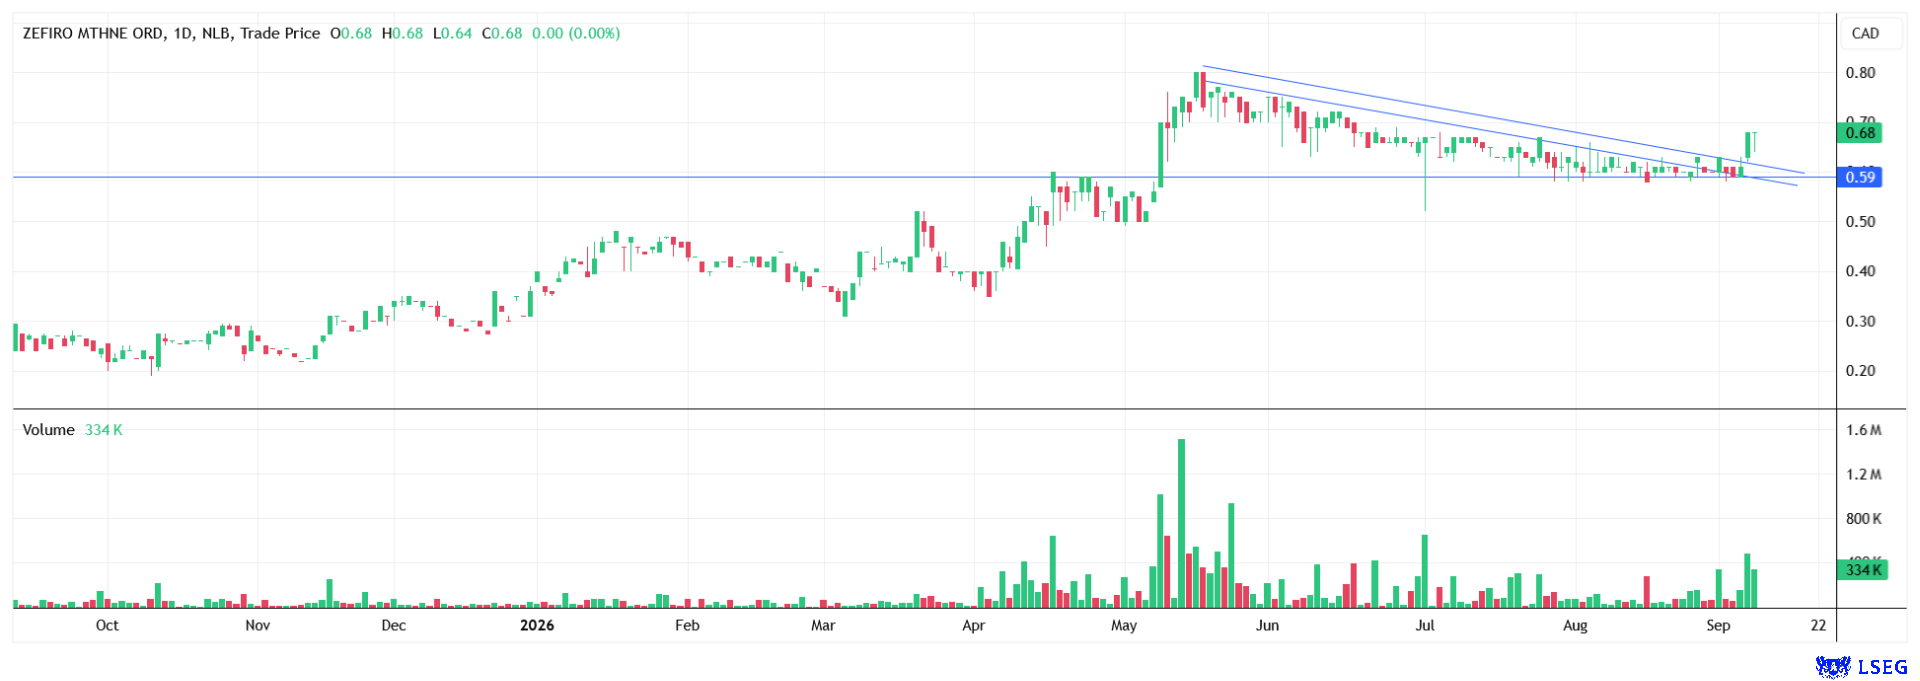Click the 0.80 price axis level
Image resolution: width=1920 pixels, height=681 pixels.
click(1860, 73)
